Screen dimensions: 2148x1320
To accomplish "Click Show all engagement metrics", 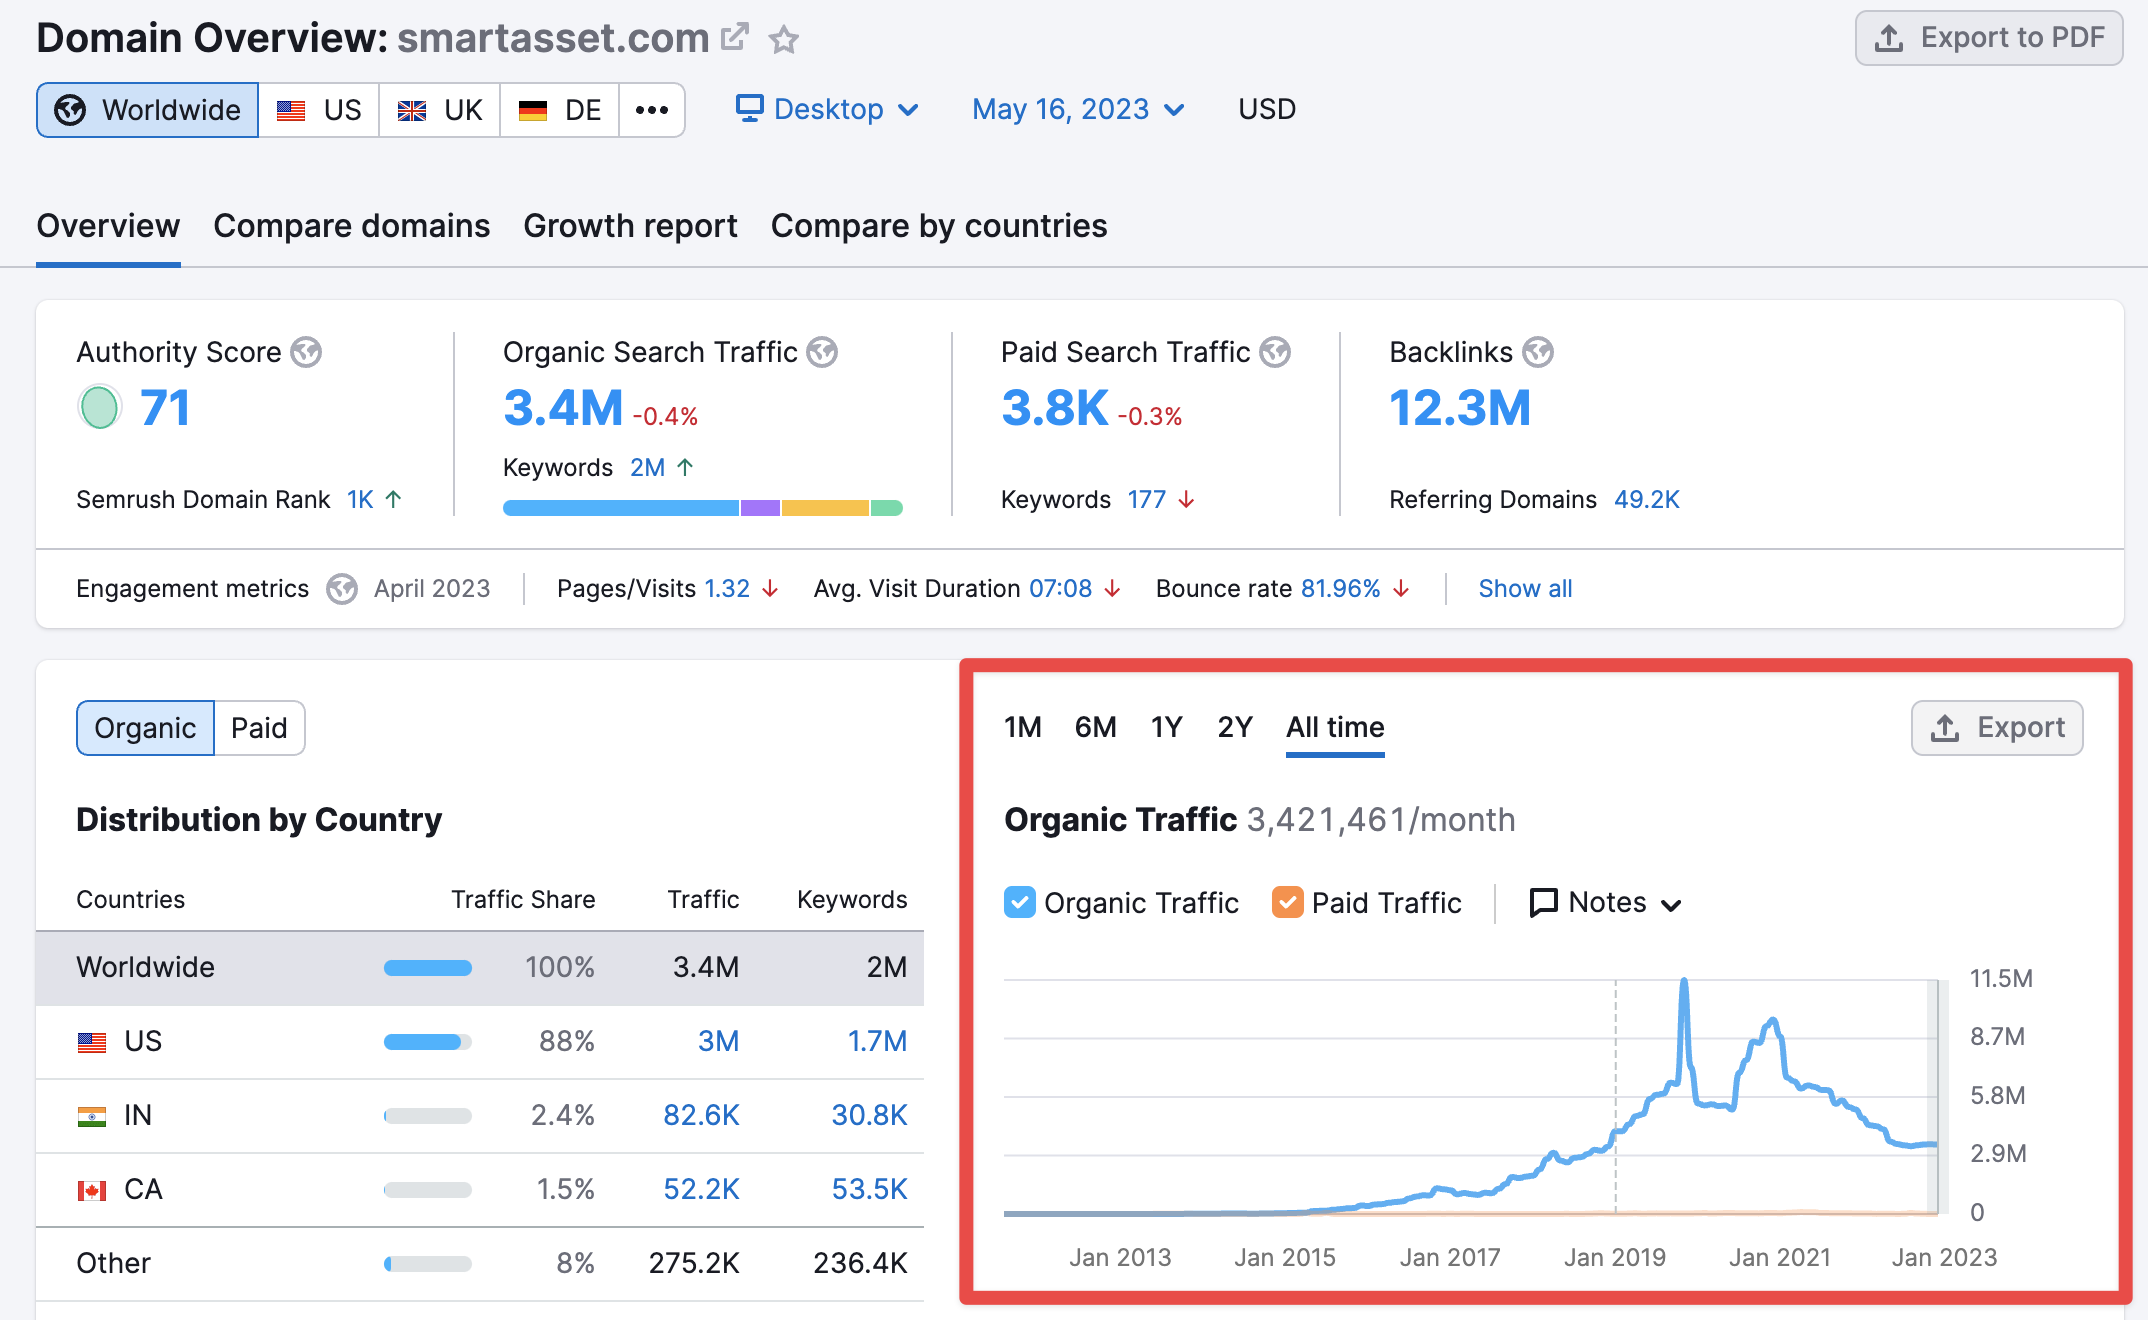I will point(1525,589).
